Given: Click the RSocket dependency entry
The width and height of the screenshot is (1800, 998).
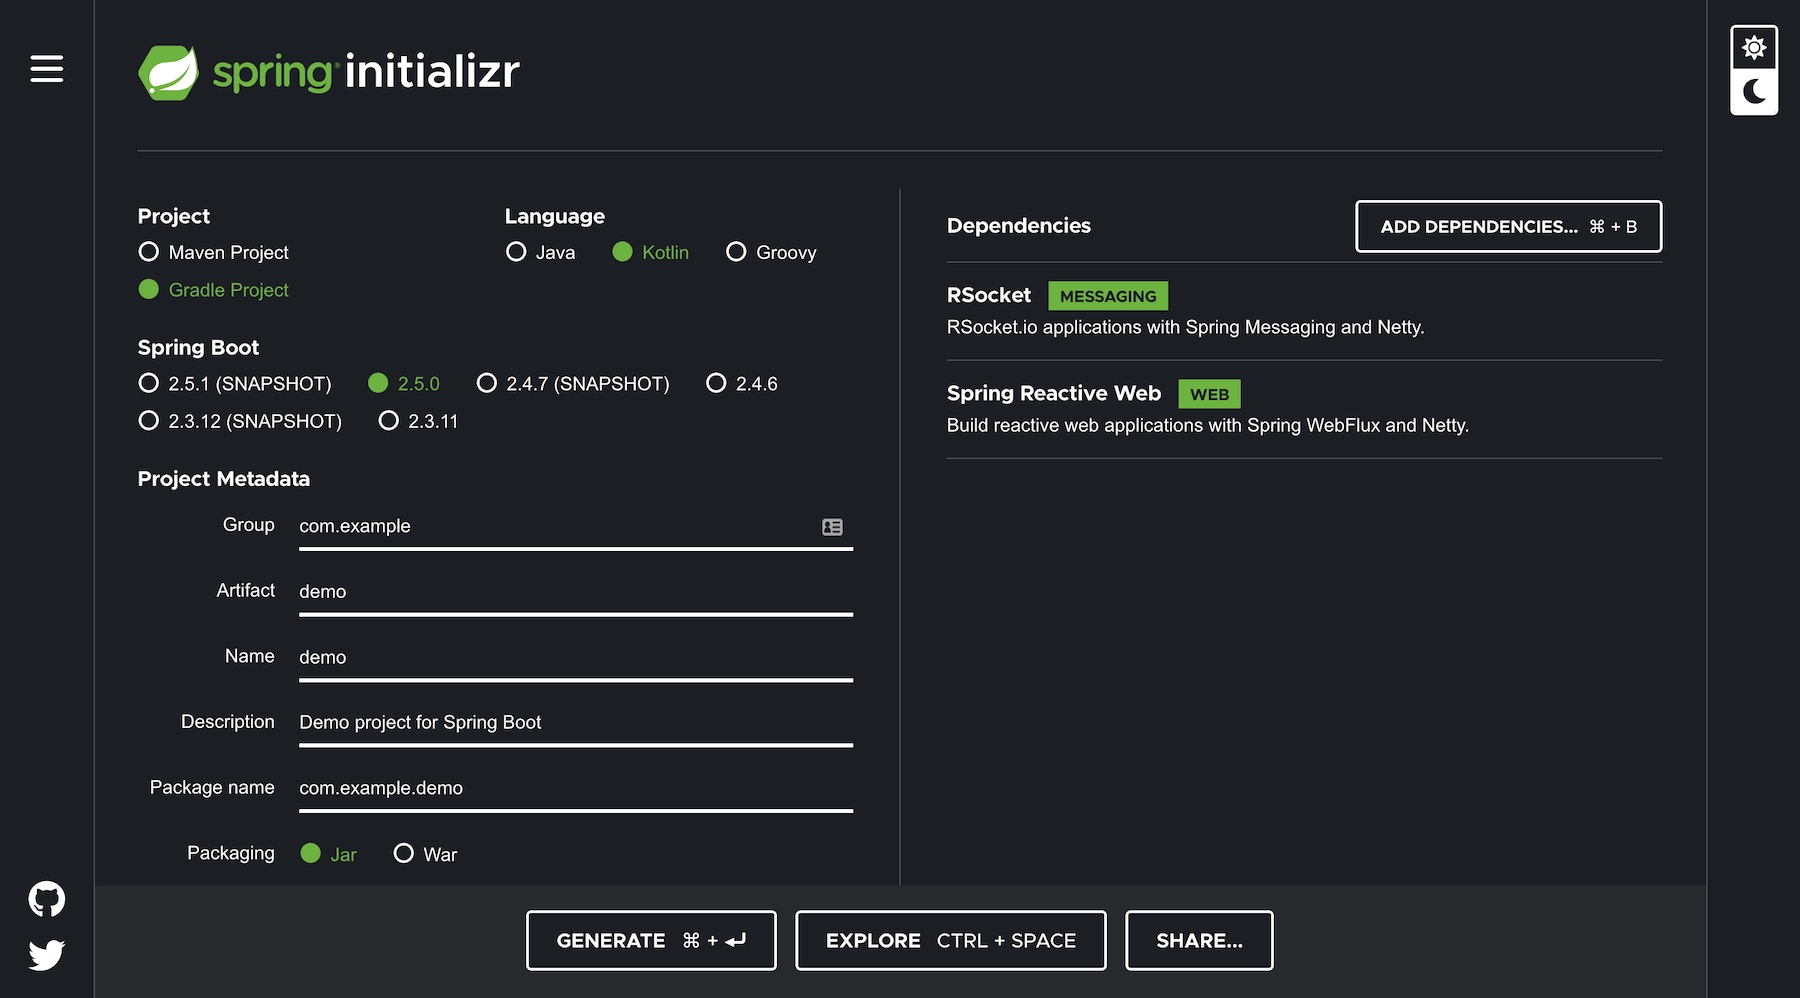Looking at the screenshot, I should tap(1304, 311).
